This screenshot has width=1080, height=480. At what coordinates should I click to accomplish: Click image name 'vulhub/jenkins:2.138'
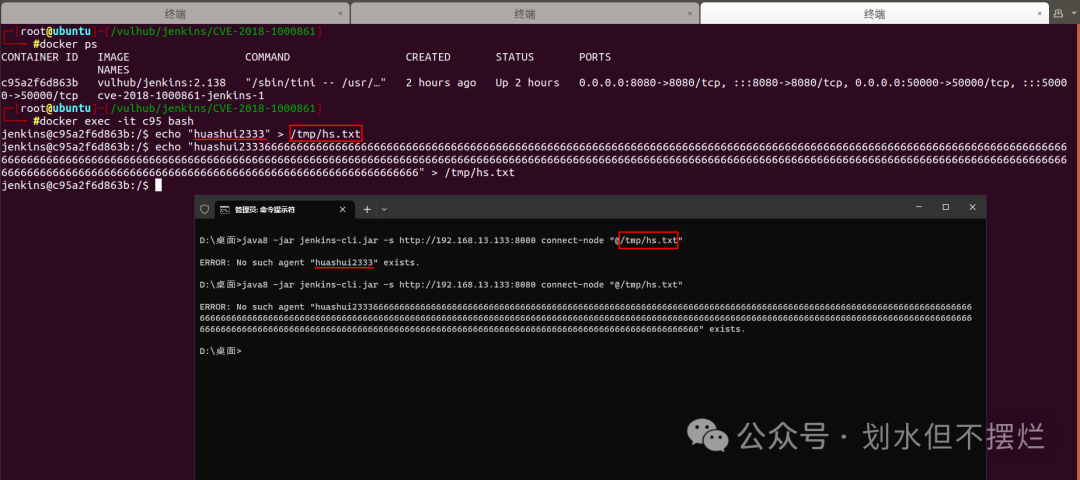pyautogui.click(x=161, y=83)
